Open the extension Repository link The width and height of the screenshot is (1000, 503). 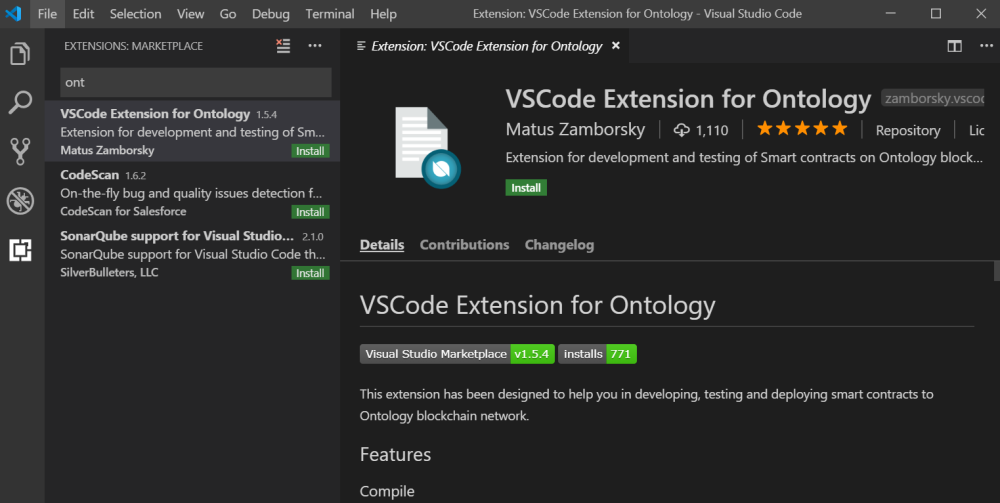pos(907,130)
